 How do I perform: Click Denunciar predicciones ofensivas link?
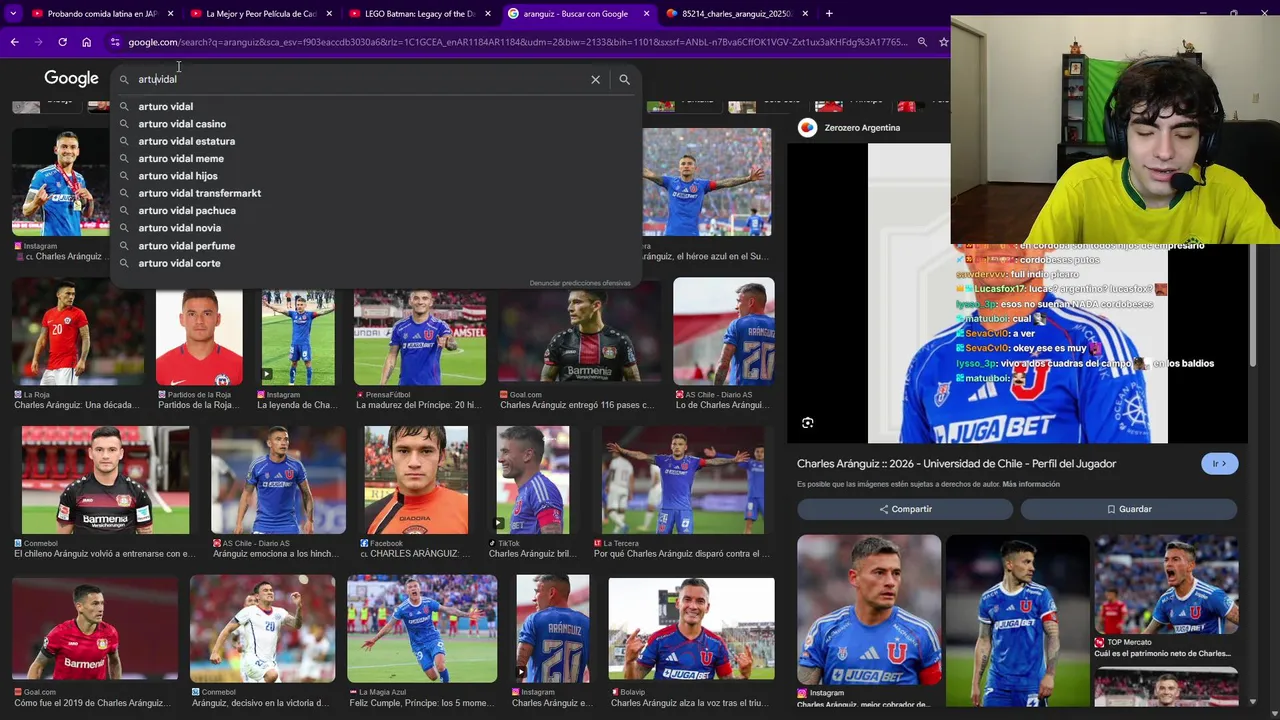point(580,283)
